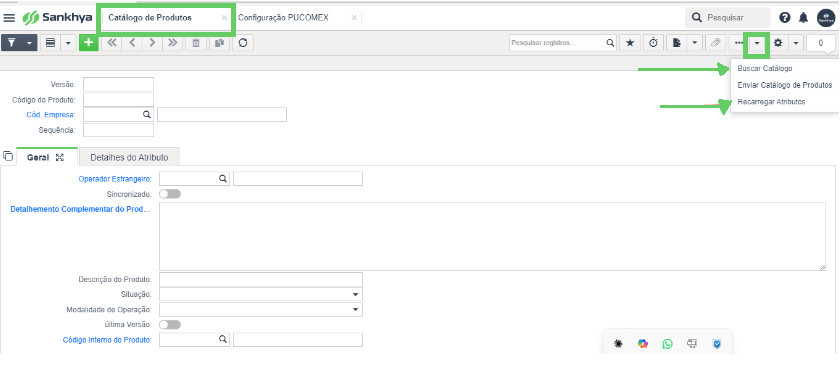Select the Geral tab
The width and height of the screenshot is (840, 372).
click(38, 158)
